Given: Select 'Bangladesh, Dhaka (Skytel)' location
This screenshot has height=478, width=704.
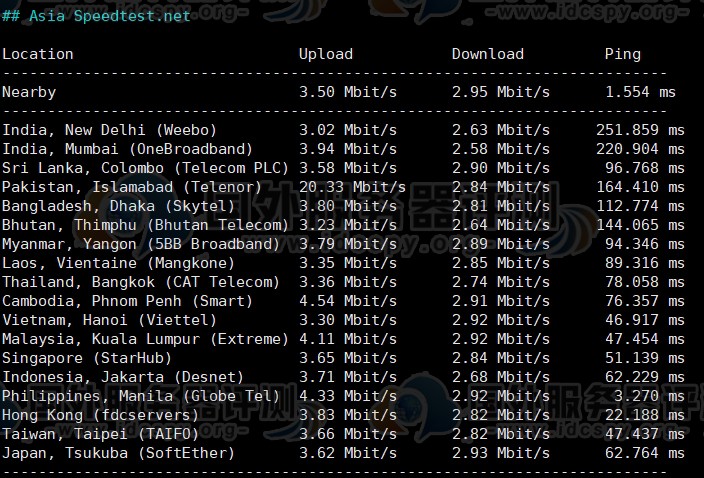Looking at the screenshot, I should [x=119, y=206].
